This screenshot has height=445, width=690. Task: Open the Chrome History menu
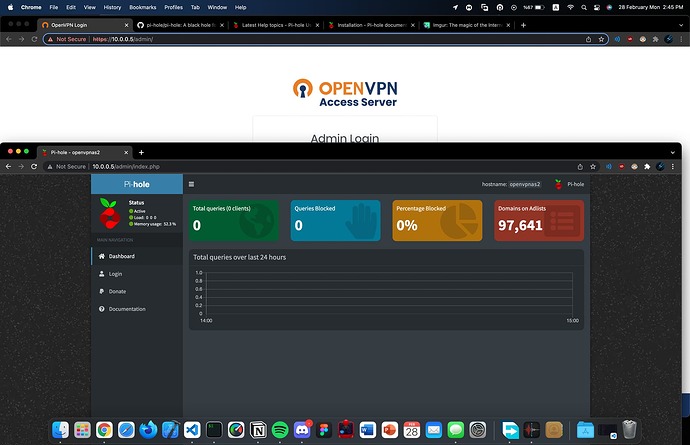pyautogui.click(x=112, y=7)
